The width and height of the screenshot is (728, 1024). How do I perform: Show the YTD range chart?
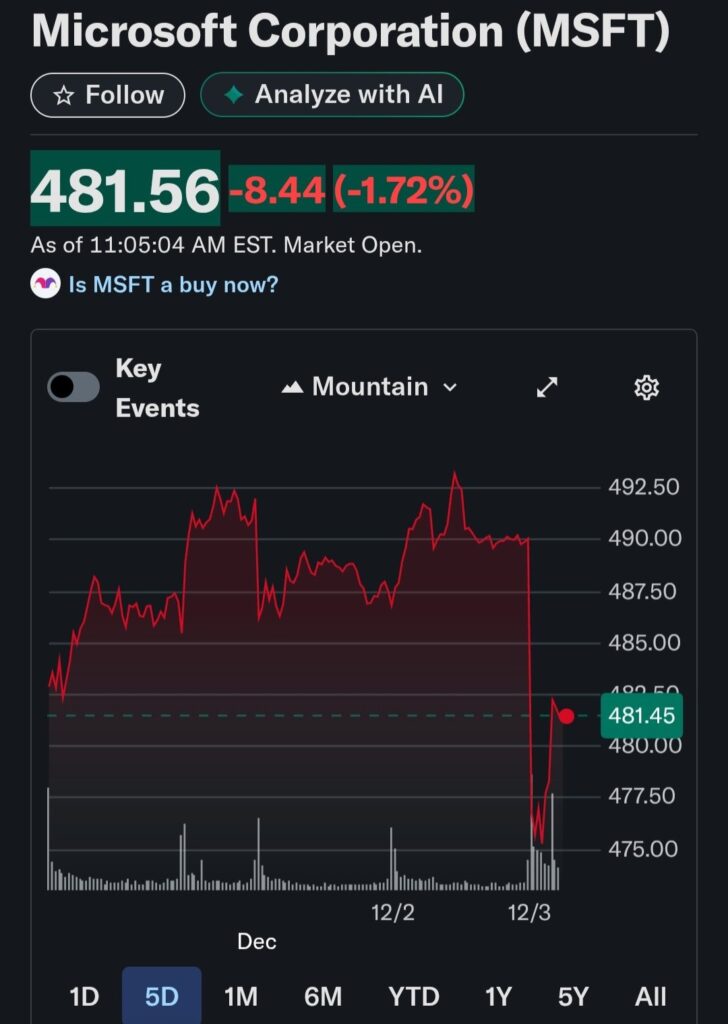(413, 997)
